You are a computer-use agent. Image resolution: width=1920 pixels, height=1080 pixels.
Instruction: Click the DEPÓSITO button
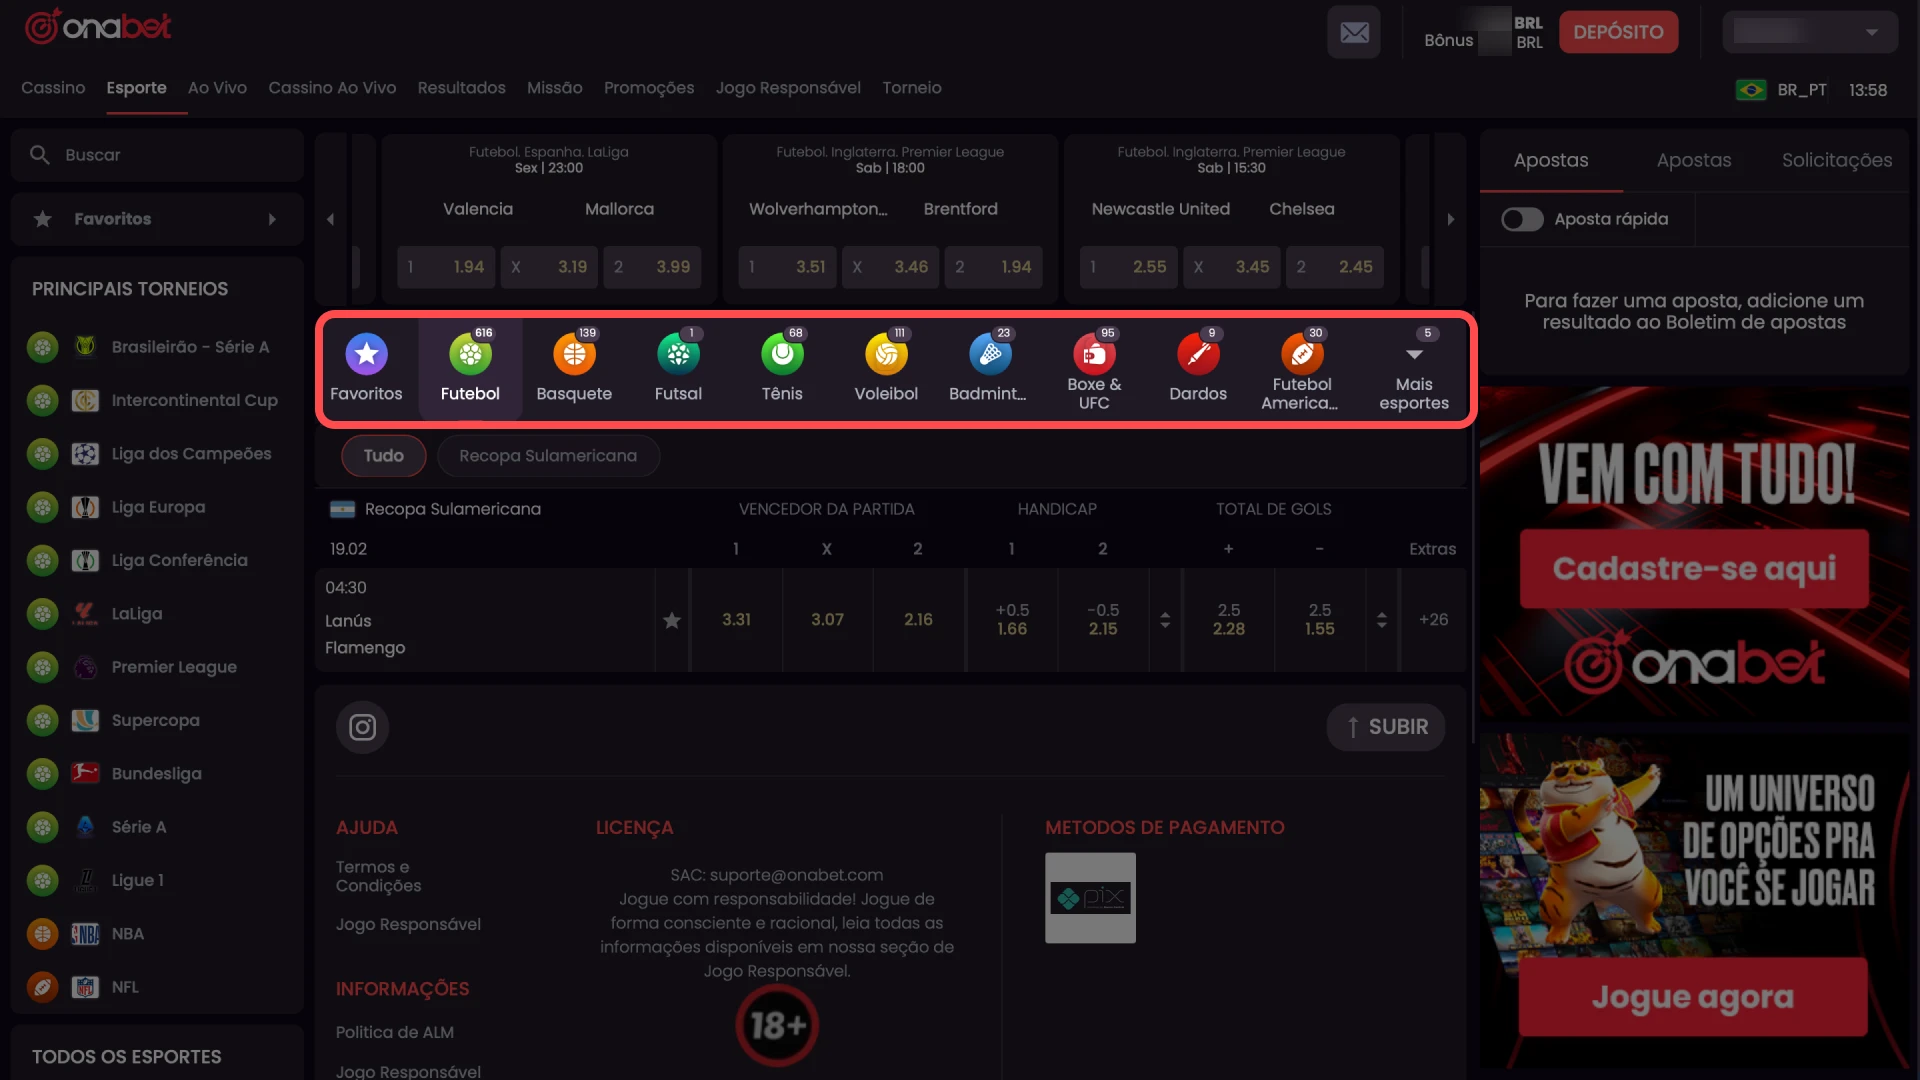click(1618, 33)
